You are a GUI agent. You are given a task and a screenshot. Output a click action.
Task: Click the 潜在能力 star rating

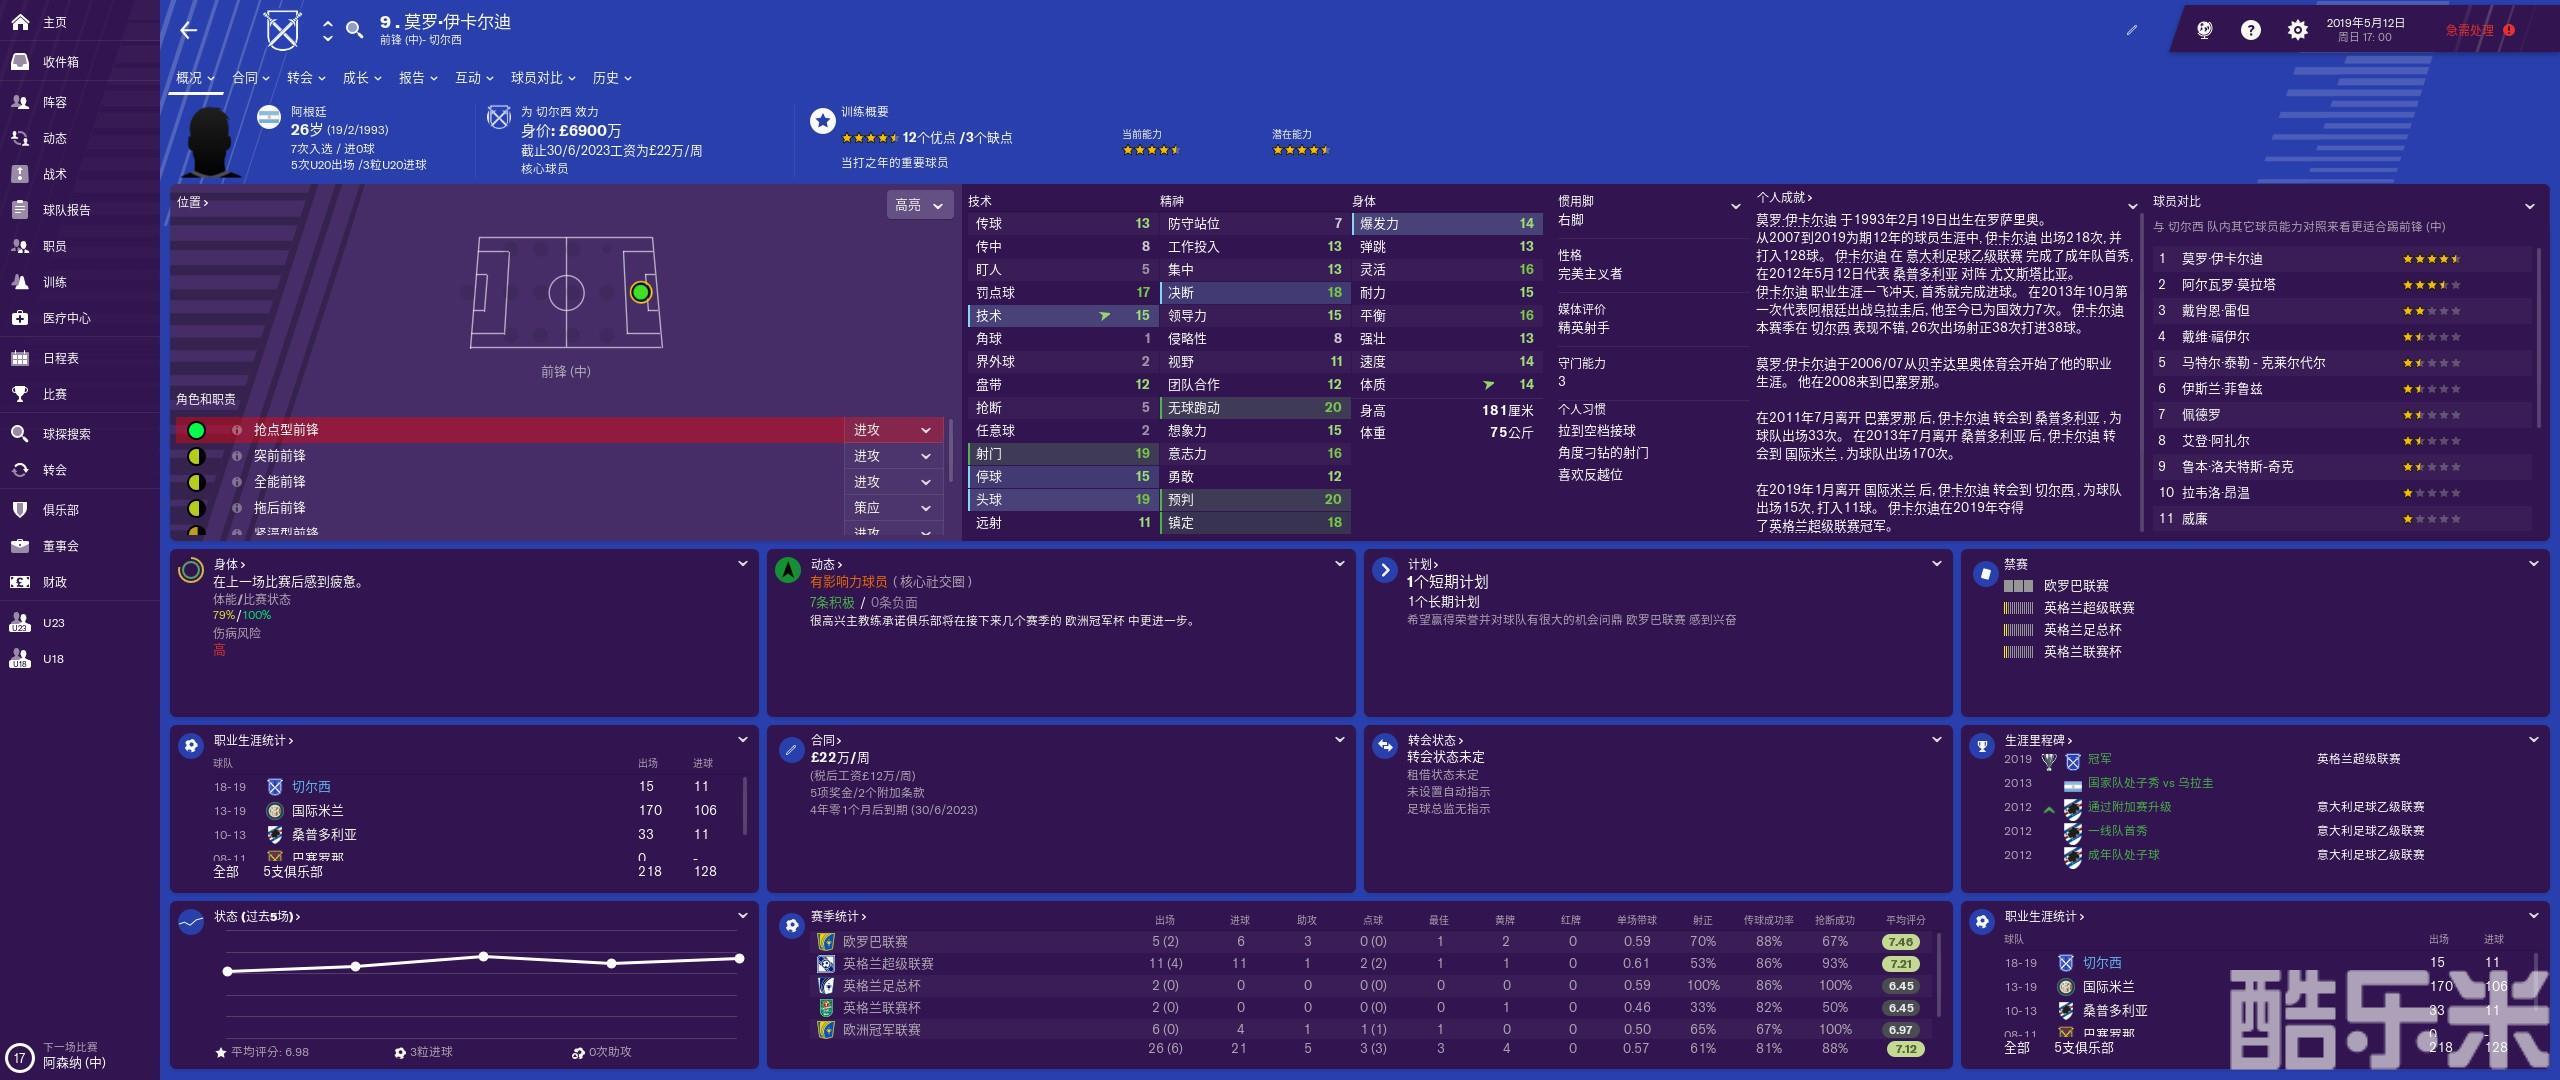pyautogui.click(x=1301, y=150)
